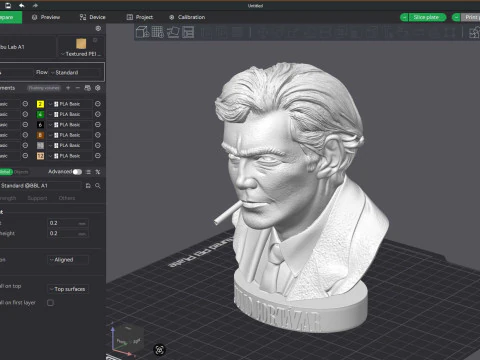Click the Add object cube icon
Image resolution: width=480 pixels, height=360 pixels.
coord(142,32)
